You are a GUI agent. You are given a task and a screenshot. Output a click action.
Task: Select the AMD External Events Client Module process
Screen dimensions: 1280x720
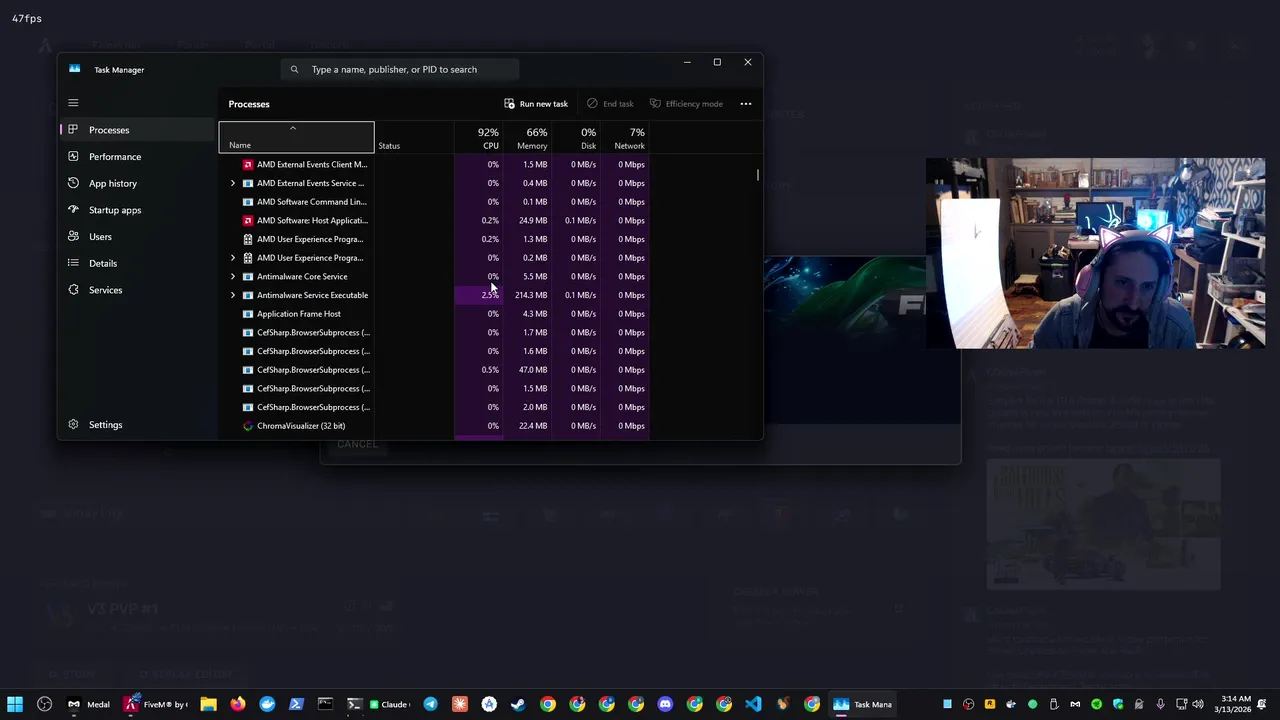435,165
